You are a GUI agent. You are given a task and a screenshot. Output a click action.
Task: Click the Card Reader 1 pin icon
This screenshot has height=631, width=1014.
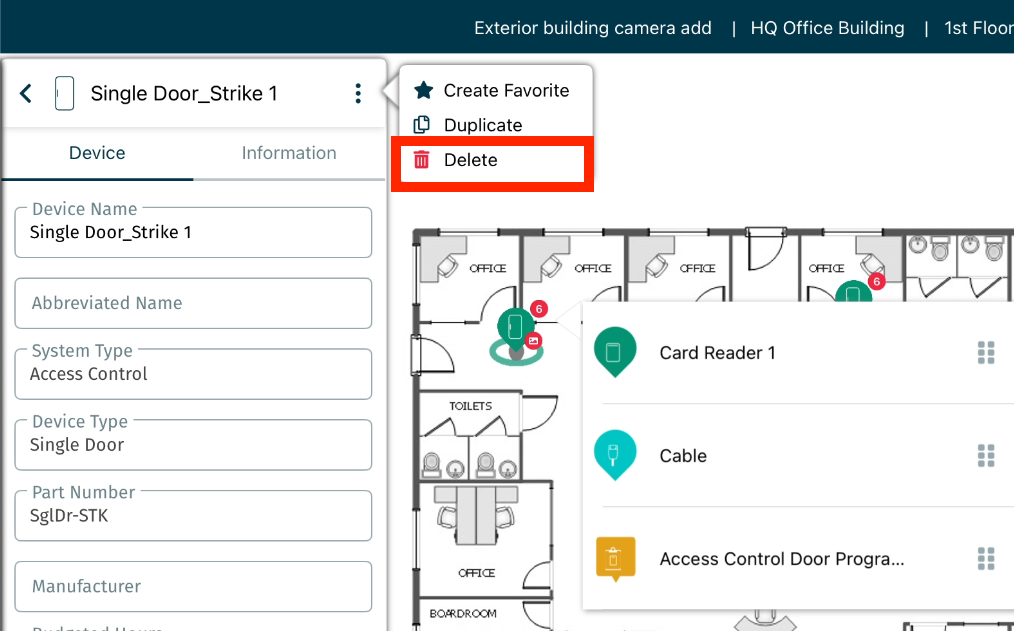(x=615, y=352)
